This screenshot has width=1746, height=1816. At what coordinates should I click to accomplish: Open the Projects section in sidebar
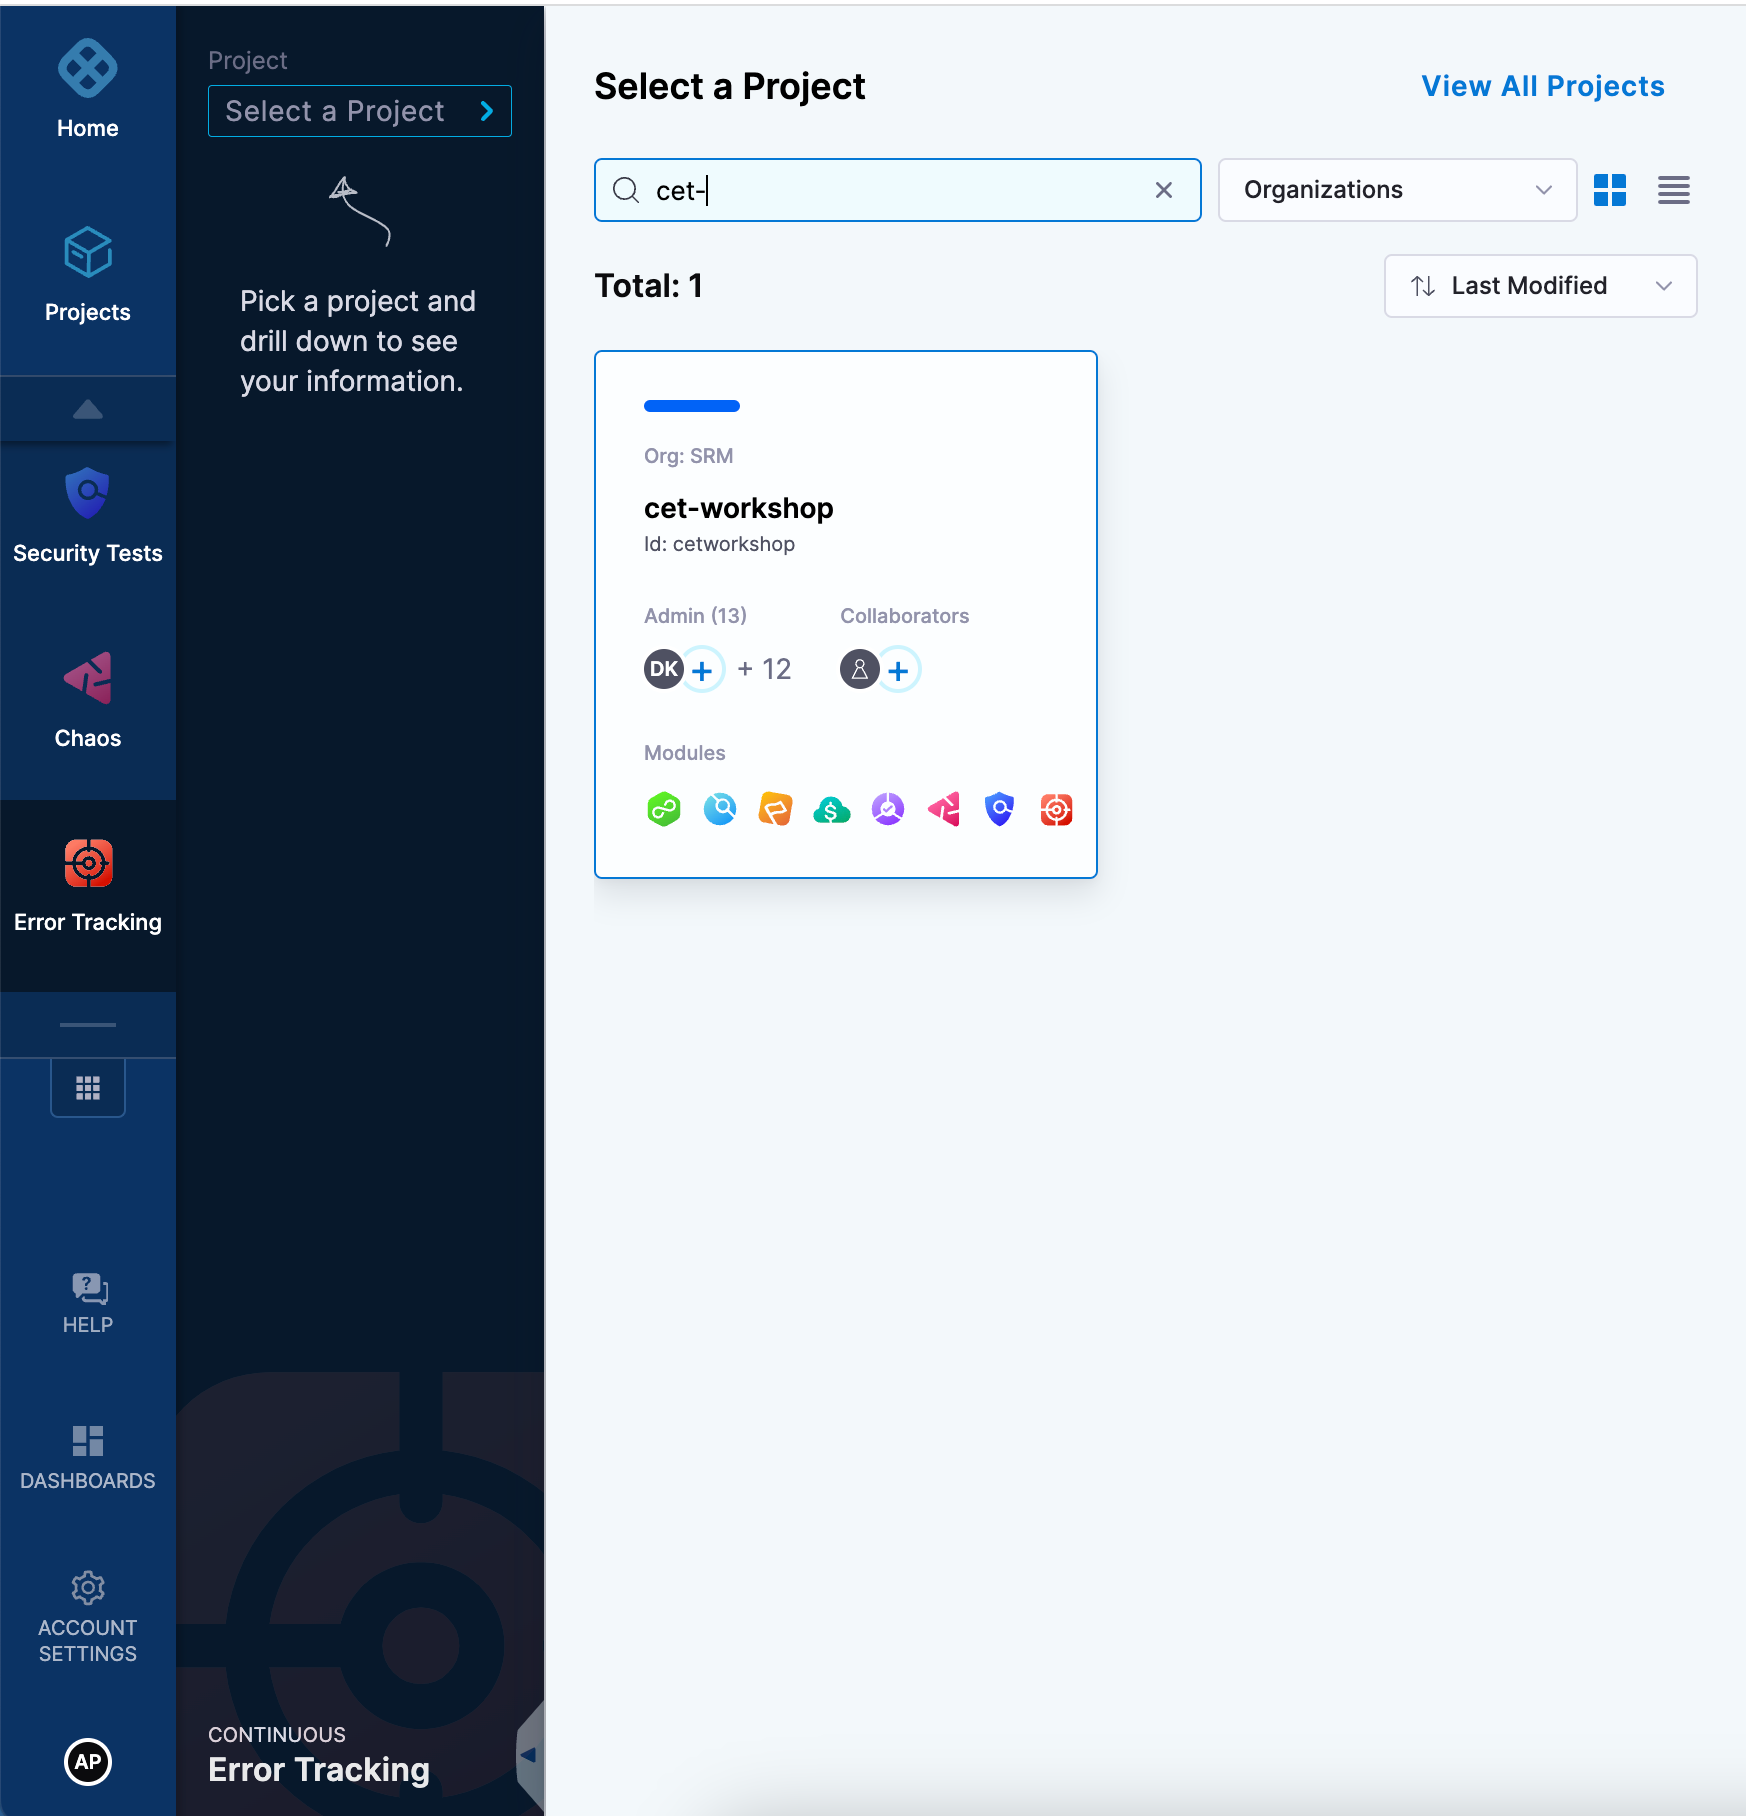coord(88,275)
